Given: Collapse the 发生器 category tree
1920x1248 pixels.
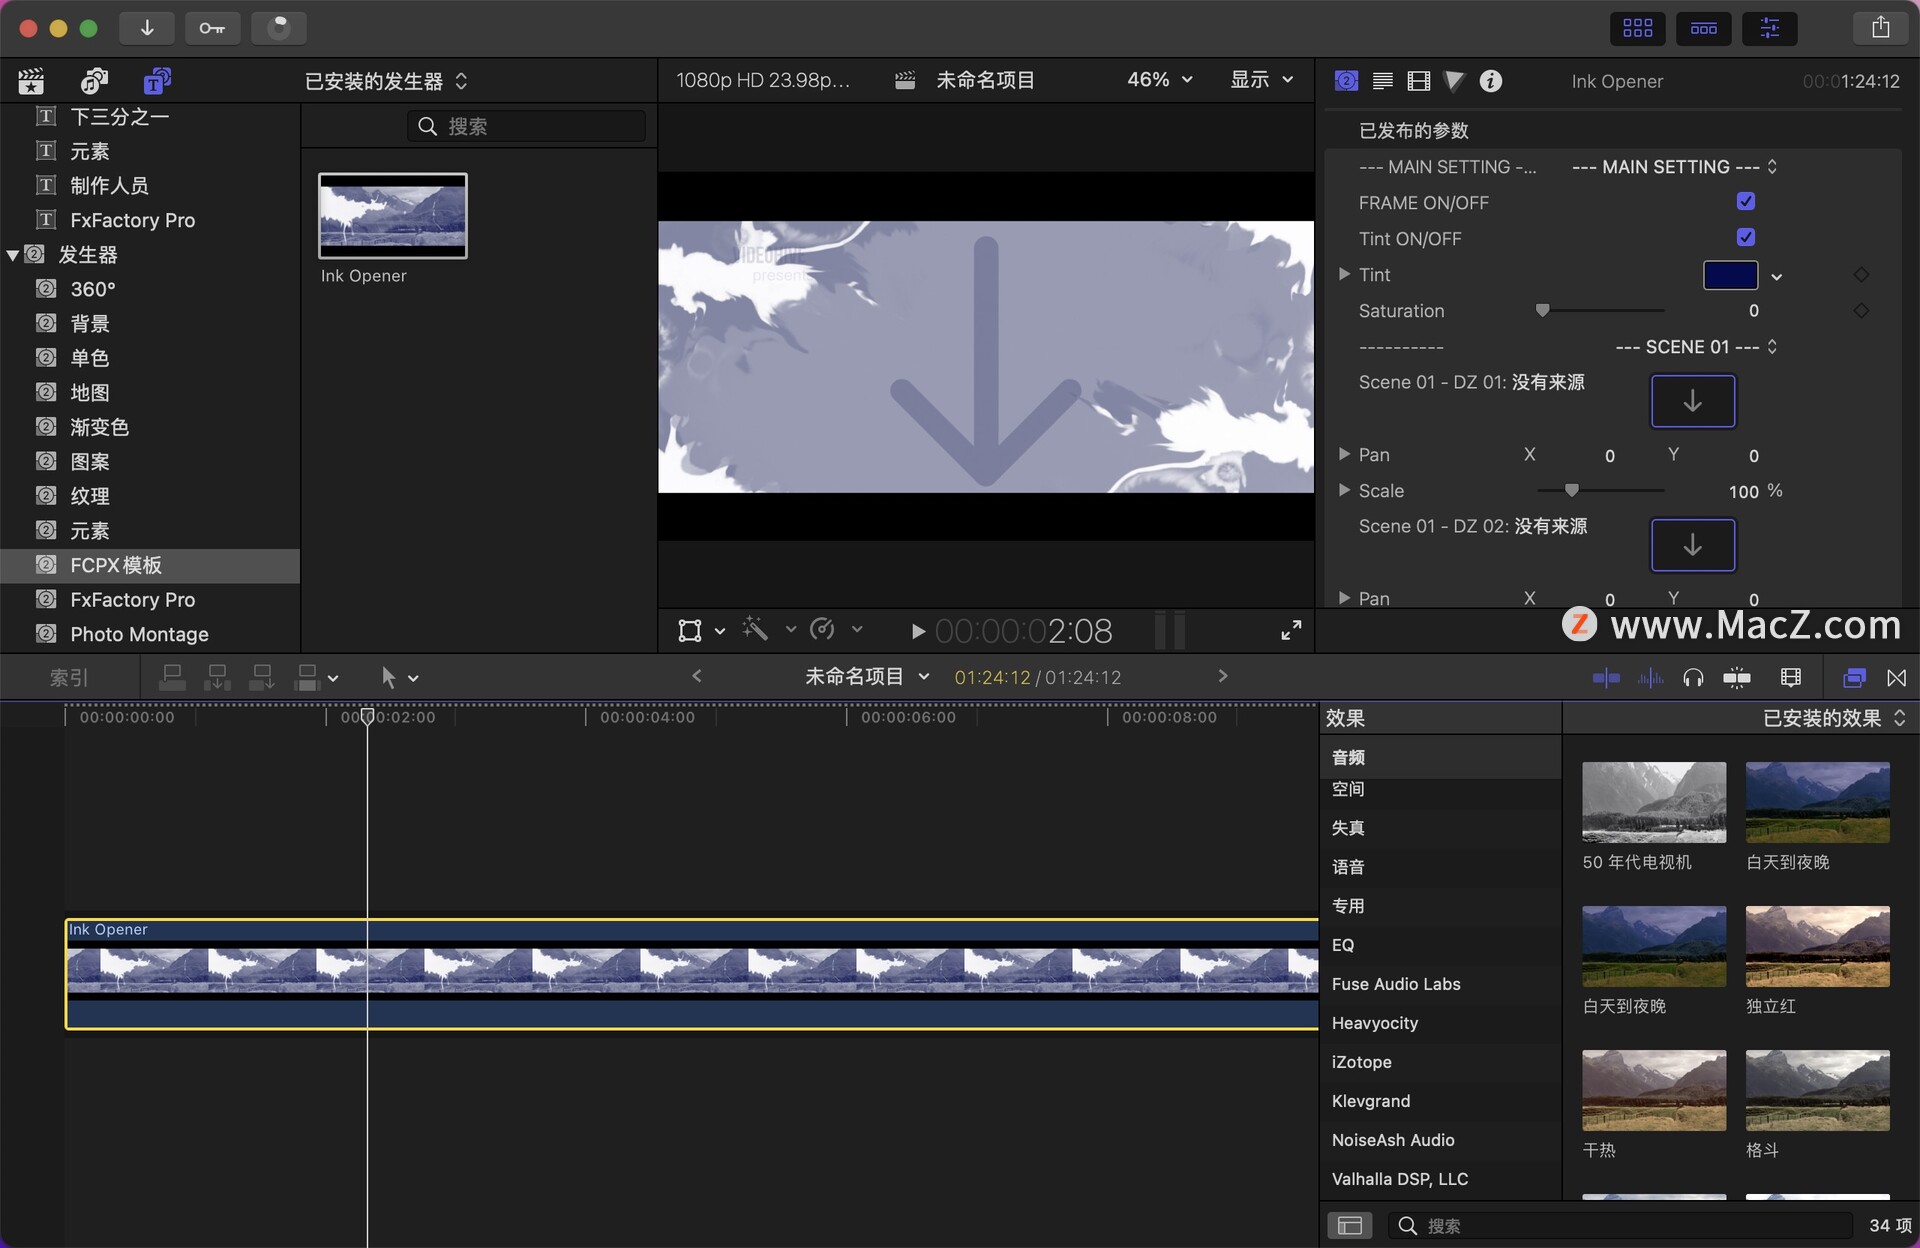Looking at the screenshot, I should point(13,255).
